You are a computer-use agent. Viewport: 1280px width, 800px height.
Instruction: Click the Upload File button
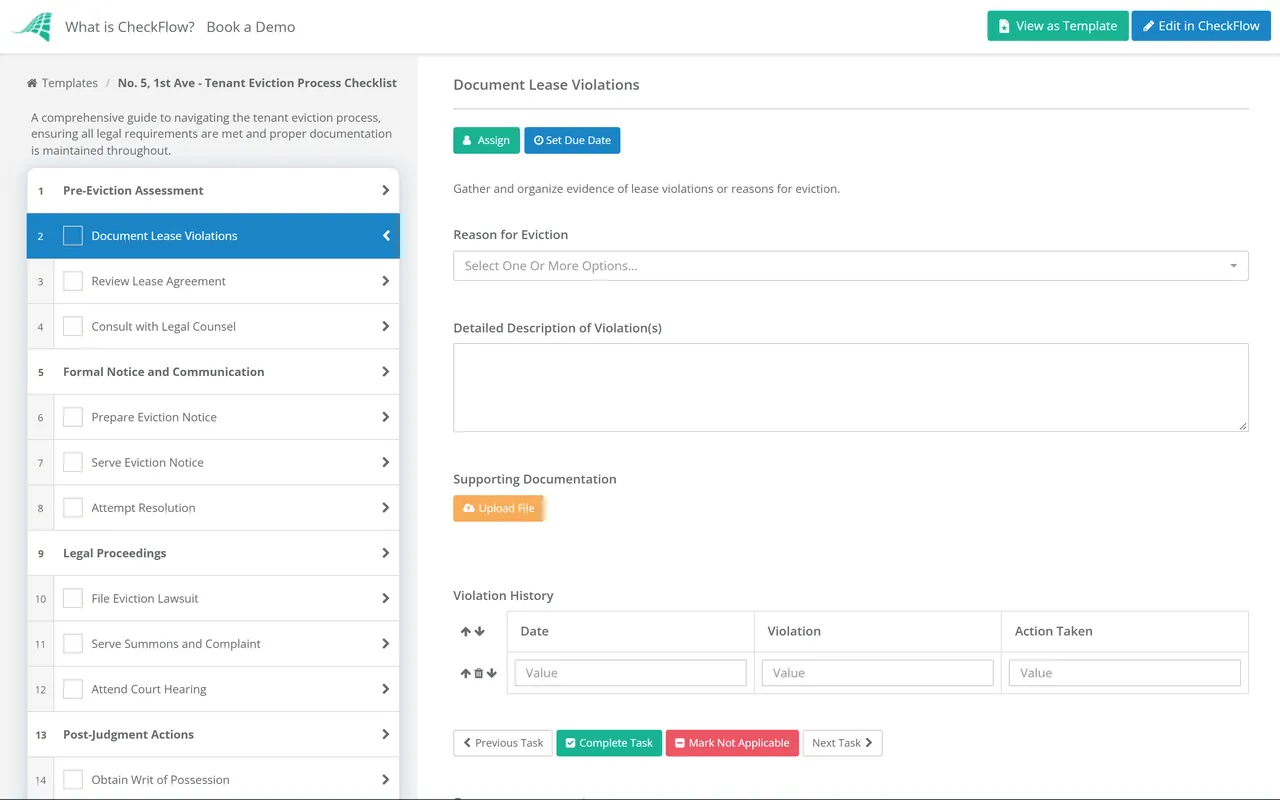(498, 508)
